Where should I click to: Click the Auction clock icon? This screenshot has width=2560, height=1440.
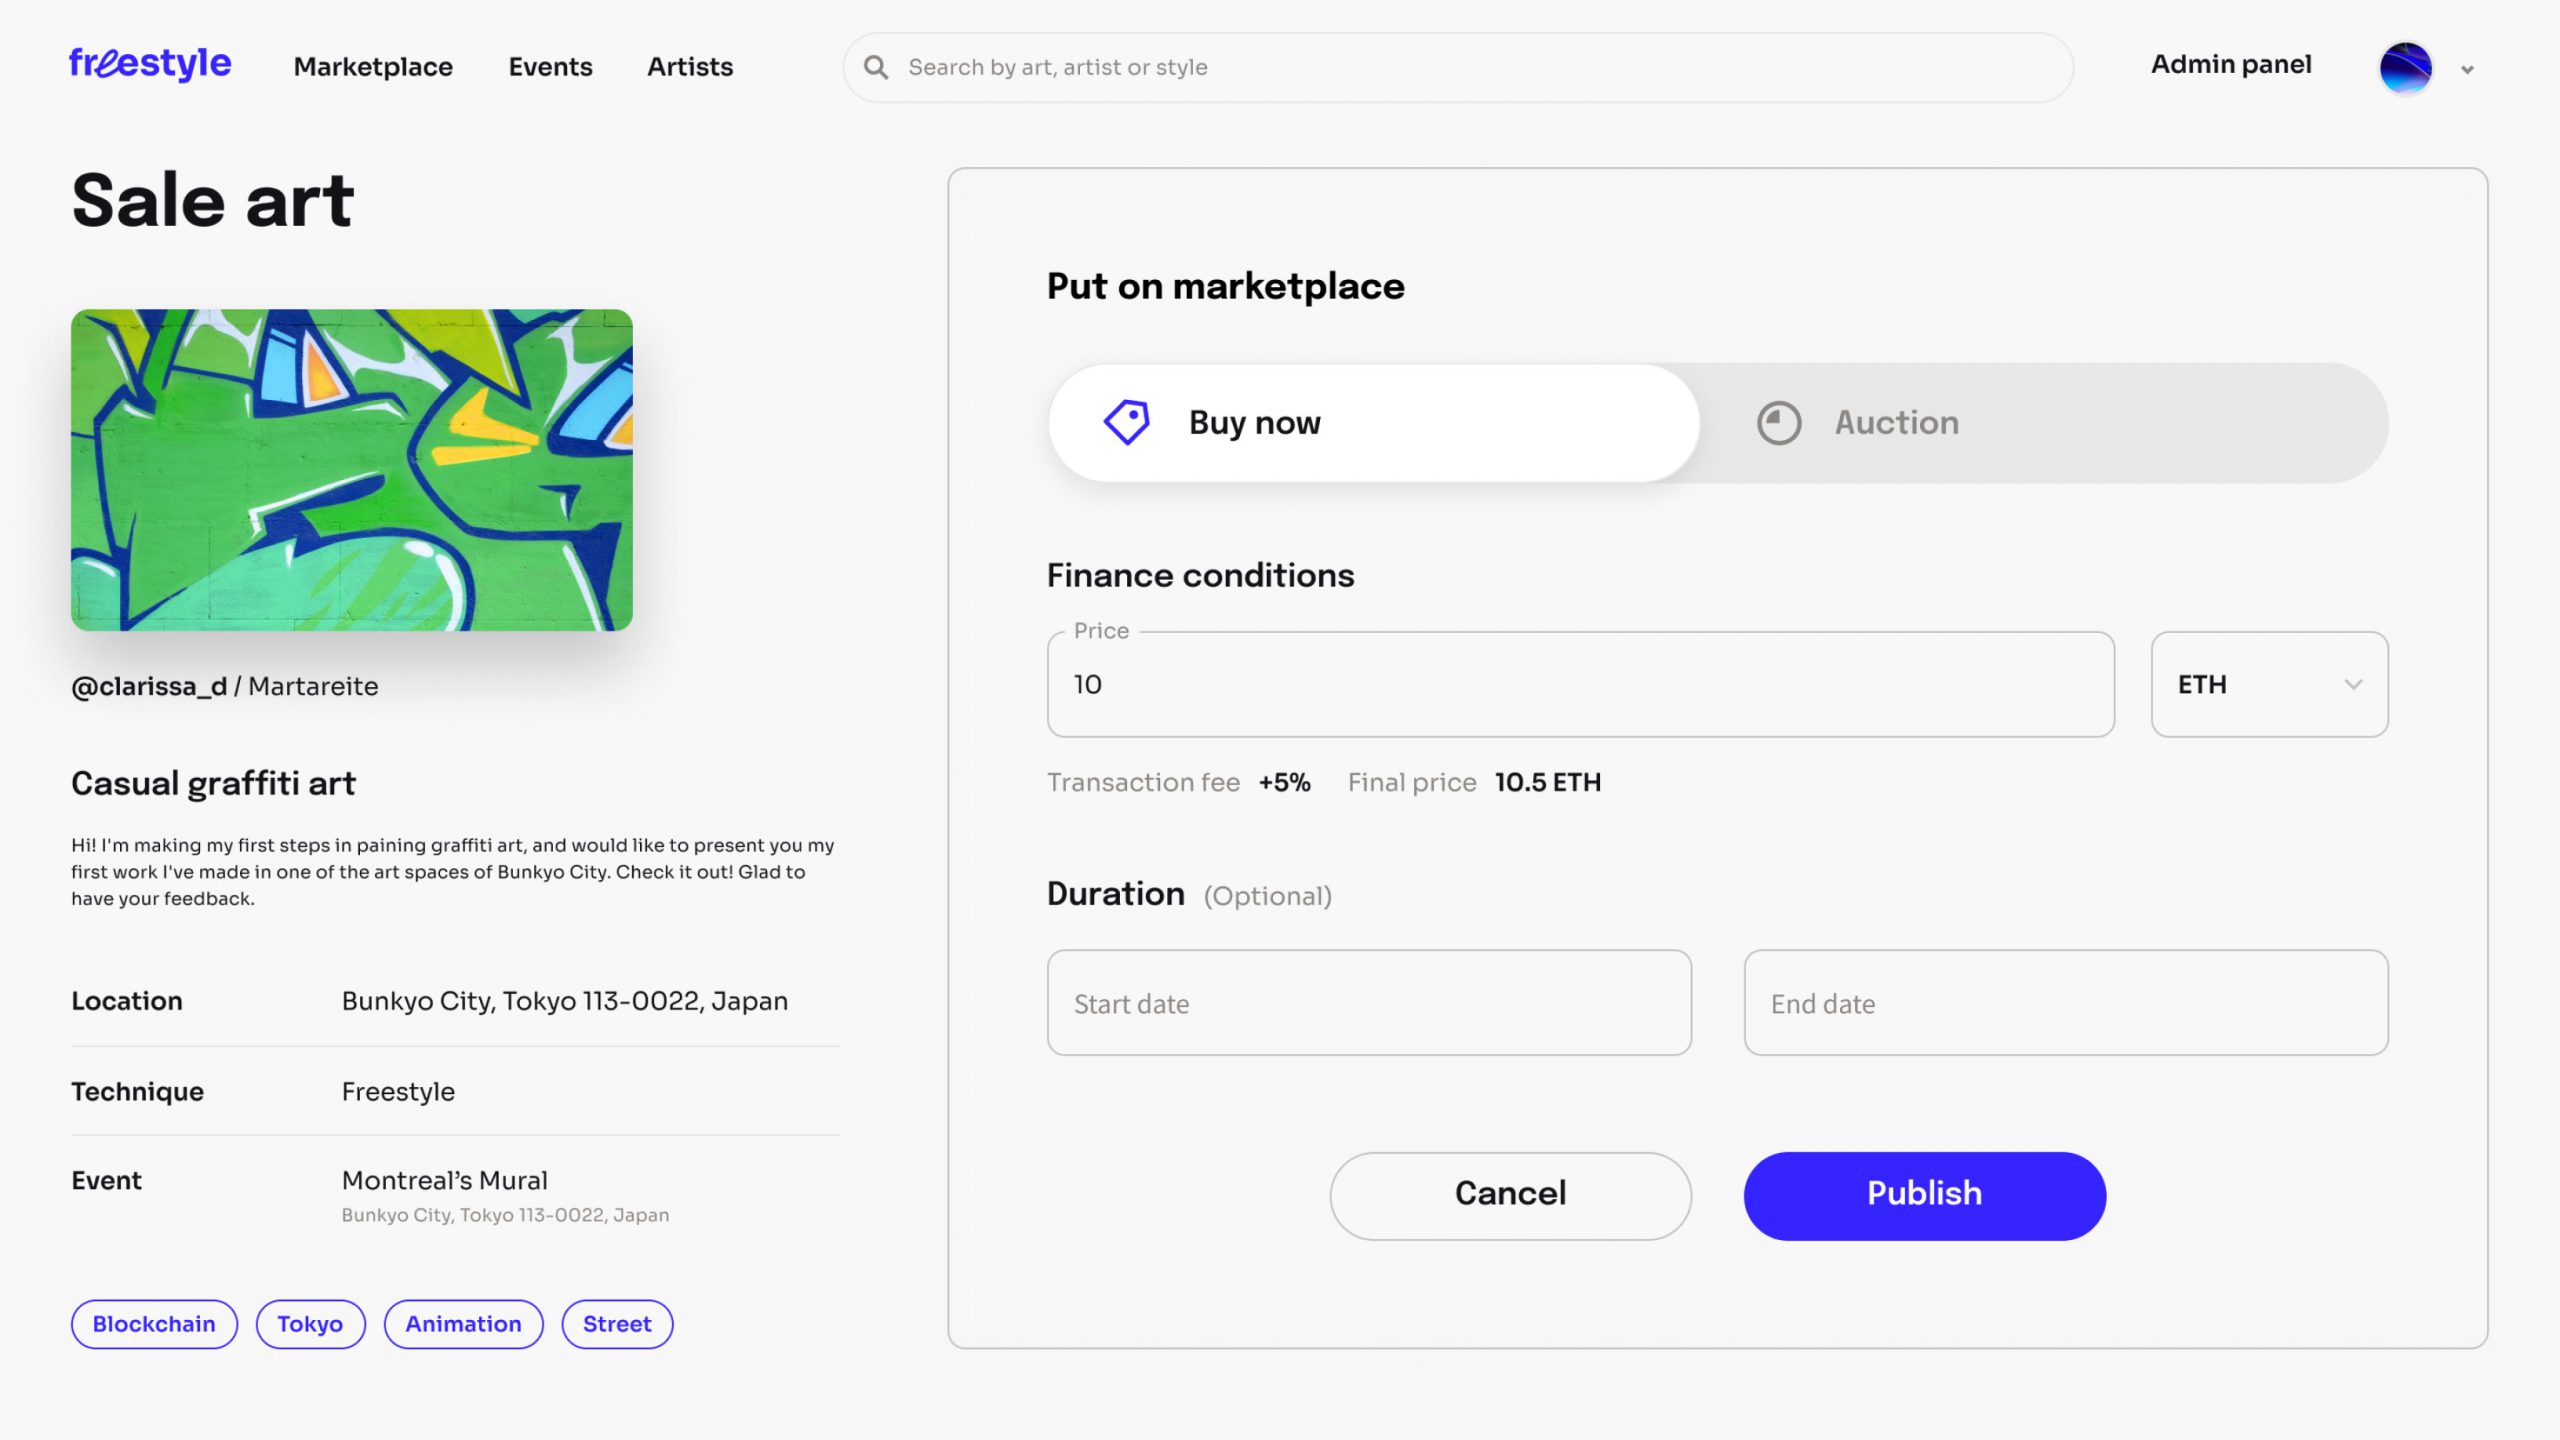point(1779,422)
